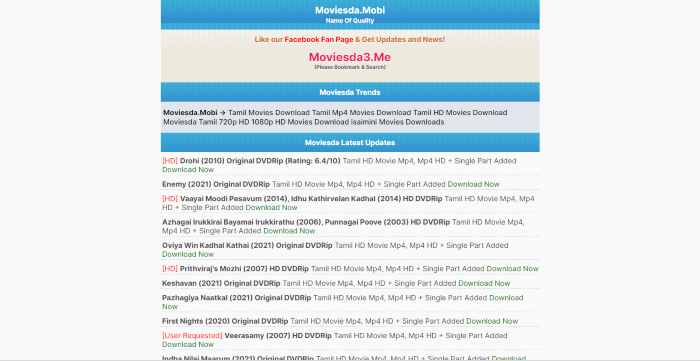Click Download Now under Oviya Win Kadhal Kathai
This screenshot has height=361, width=700.
[188, 254]
